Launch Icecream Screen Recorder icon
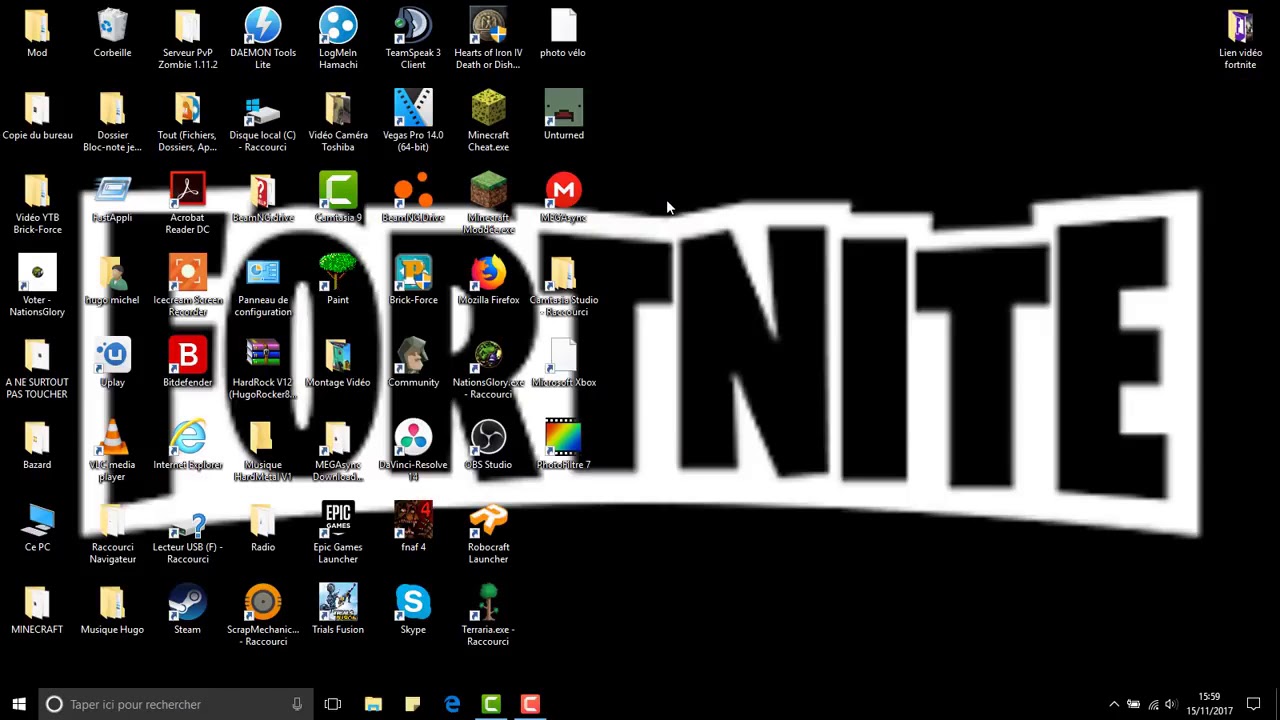 pyautogui.click(x=187, y=285)
